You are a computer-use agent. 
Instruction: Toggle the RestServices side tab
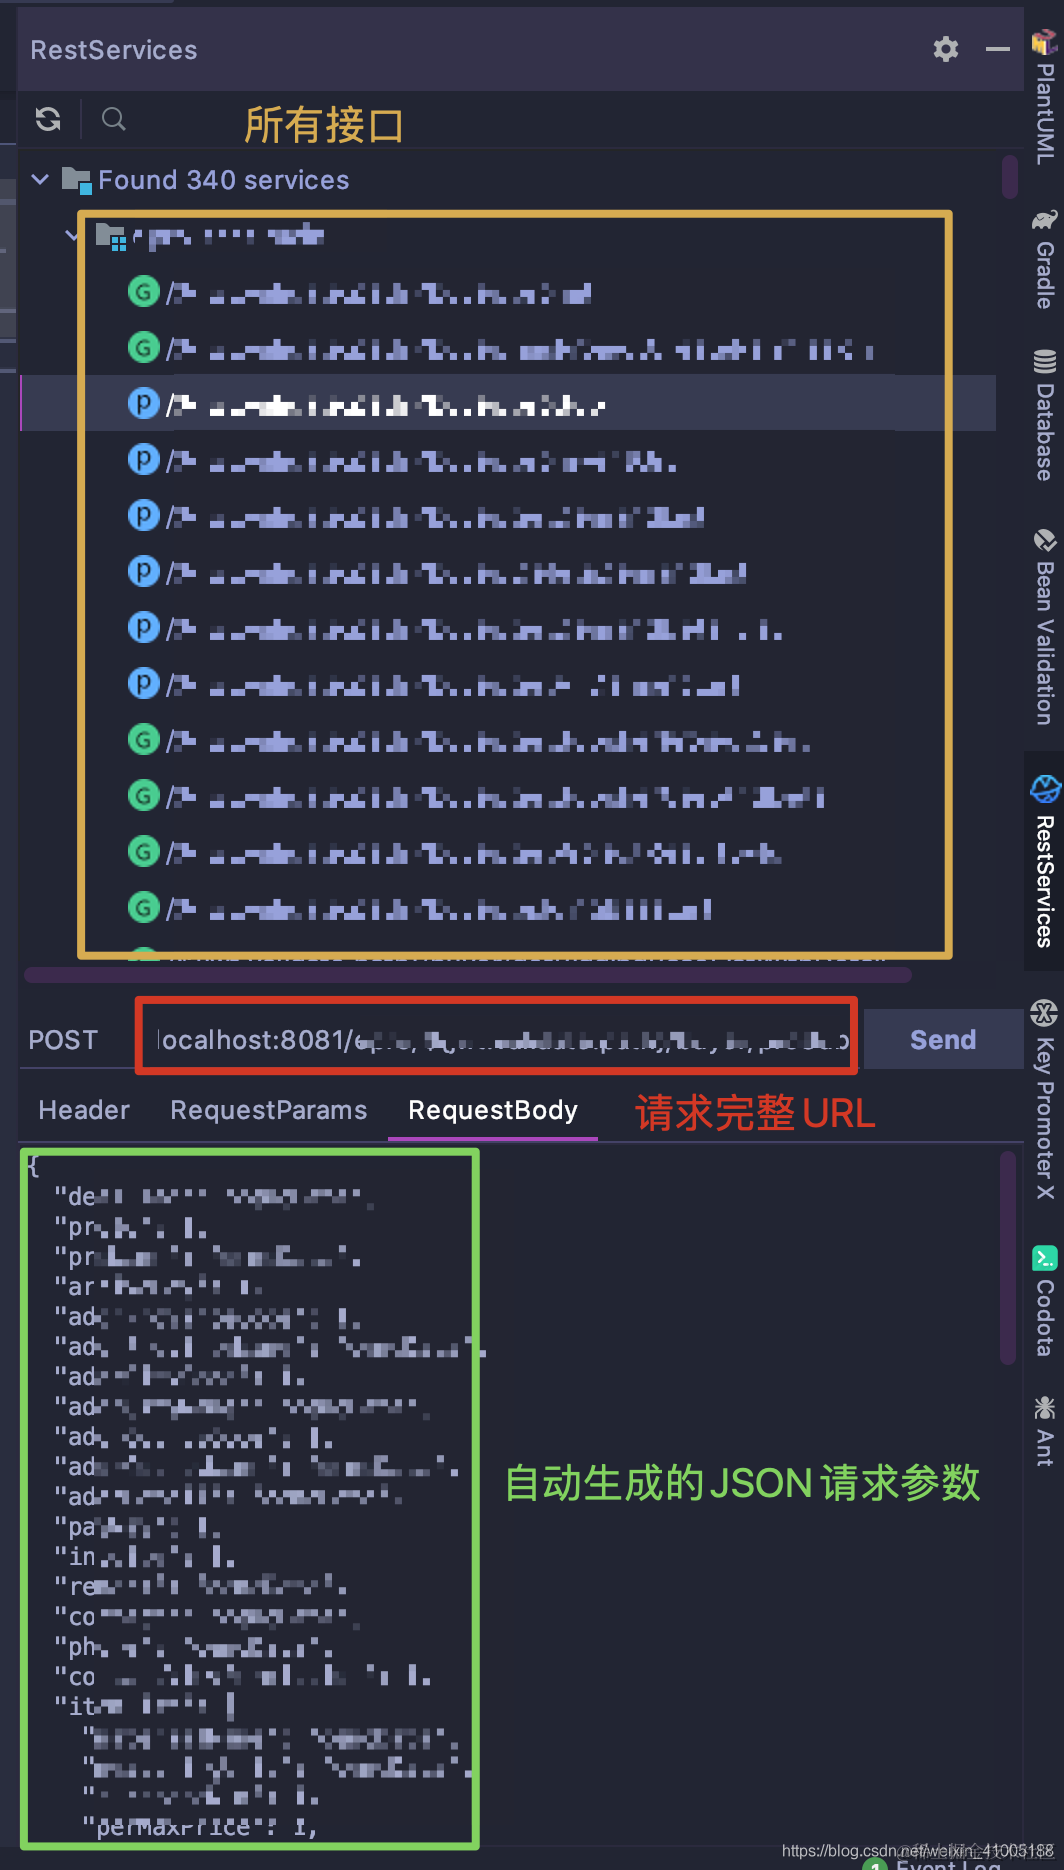[x=1045, y=861]
